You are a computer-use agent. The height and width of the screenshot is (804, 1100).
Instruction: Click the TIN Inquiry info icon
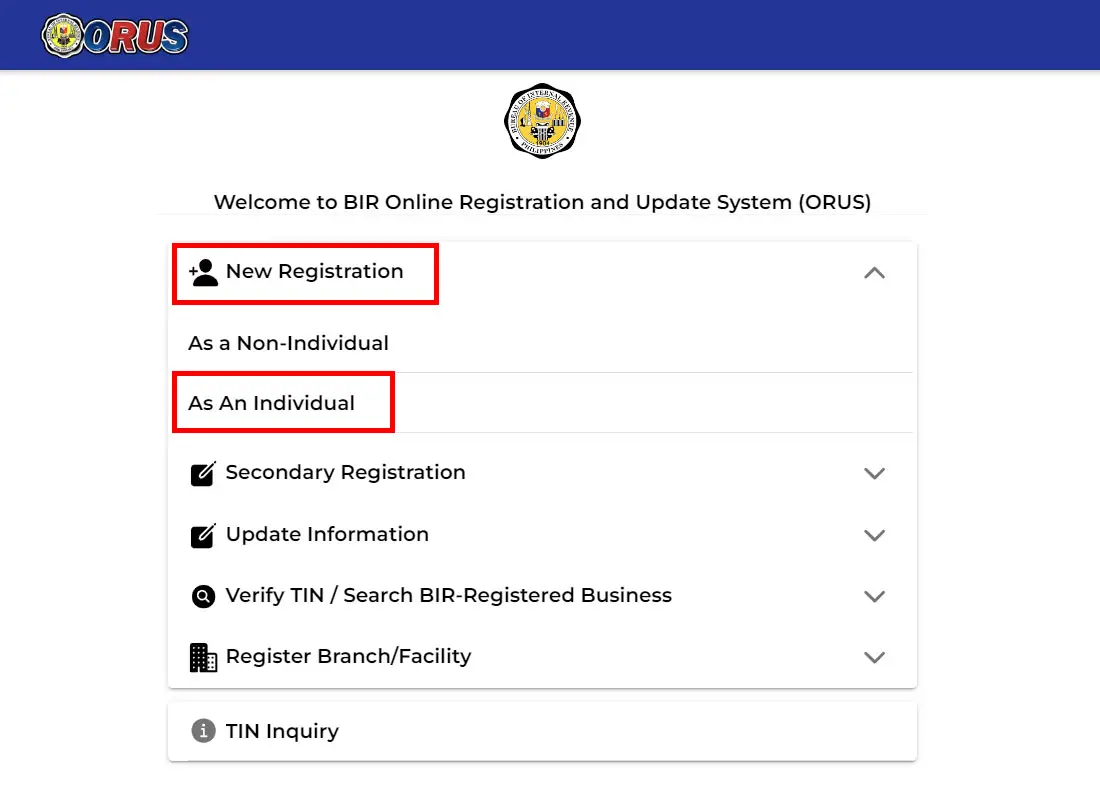click(203, 731)
